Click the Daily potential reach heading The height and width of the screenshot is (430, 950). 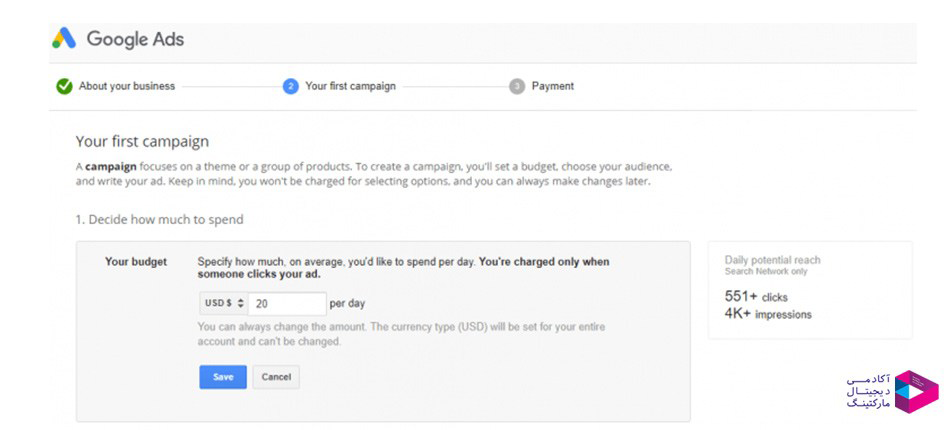pyautogui.click(x=772, y=260)
